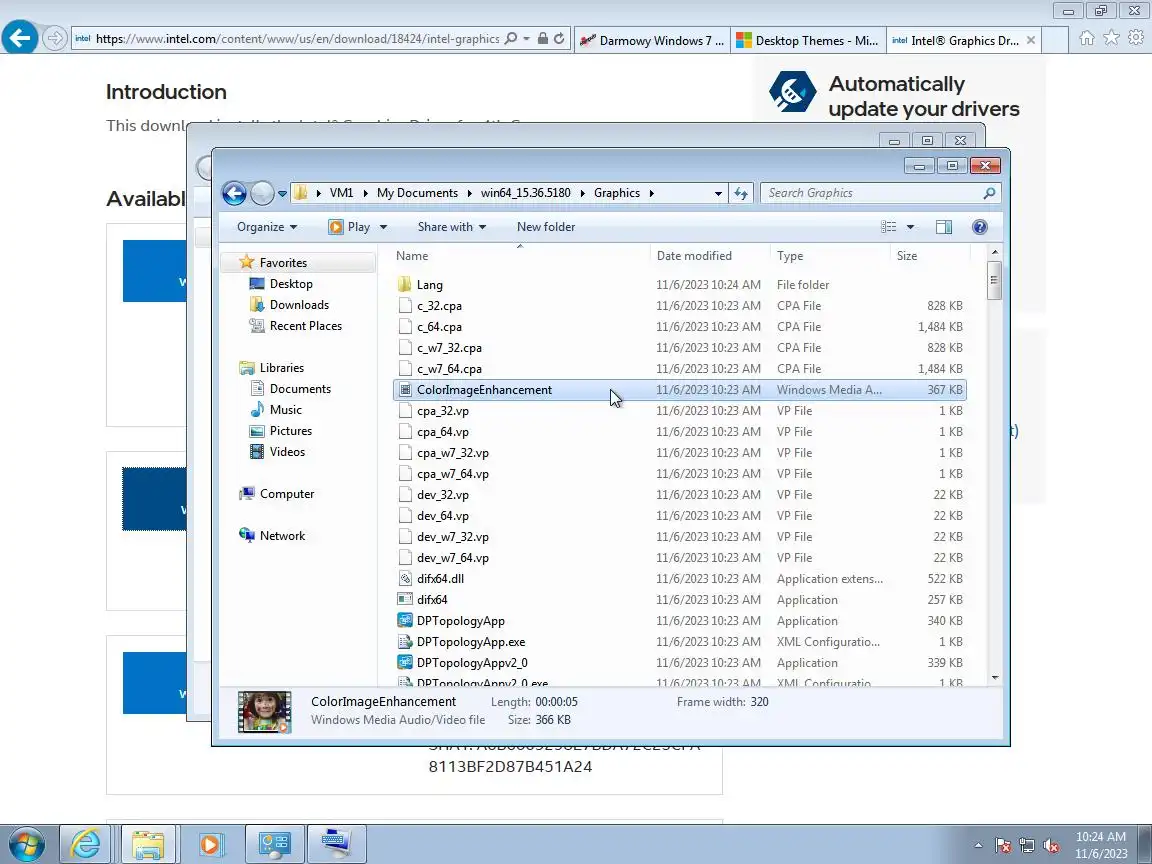Select DPTopologyApp.exe XML configuration icon
The width and height of the screenshot is (1152, 864).
405,642
